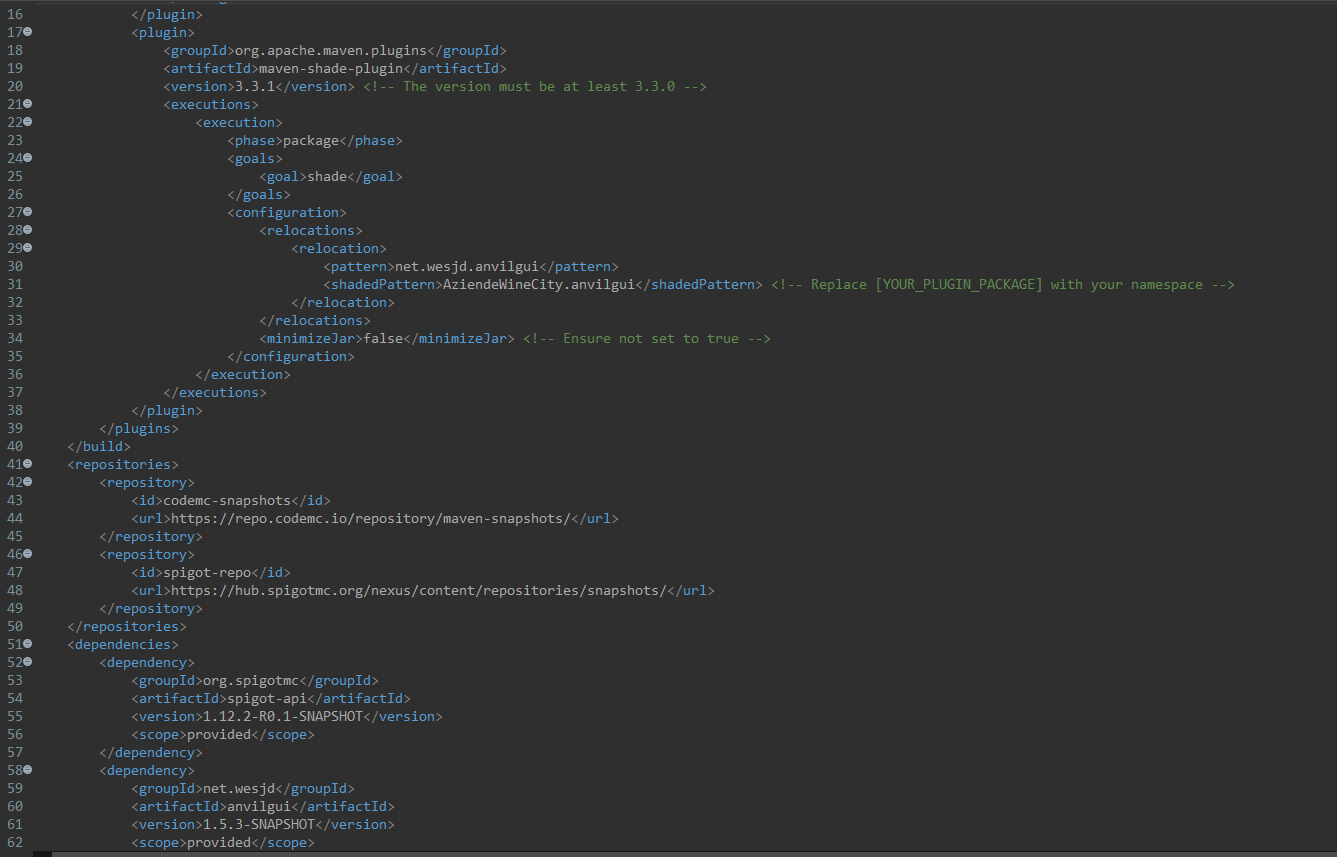Collapse the dependencies section on line 51

click(x=28, y=644)
